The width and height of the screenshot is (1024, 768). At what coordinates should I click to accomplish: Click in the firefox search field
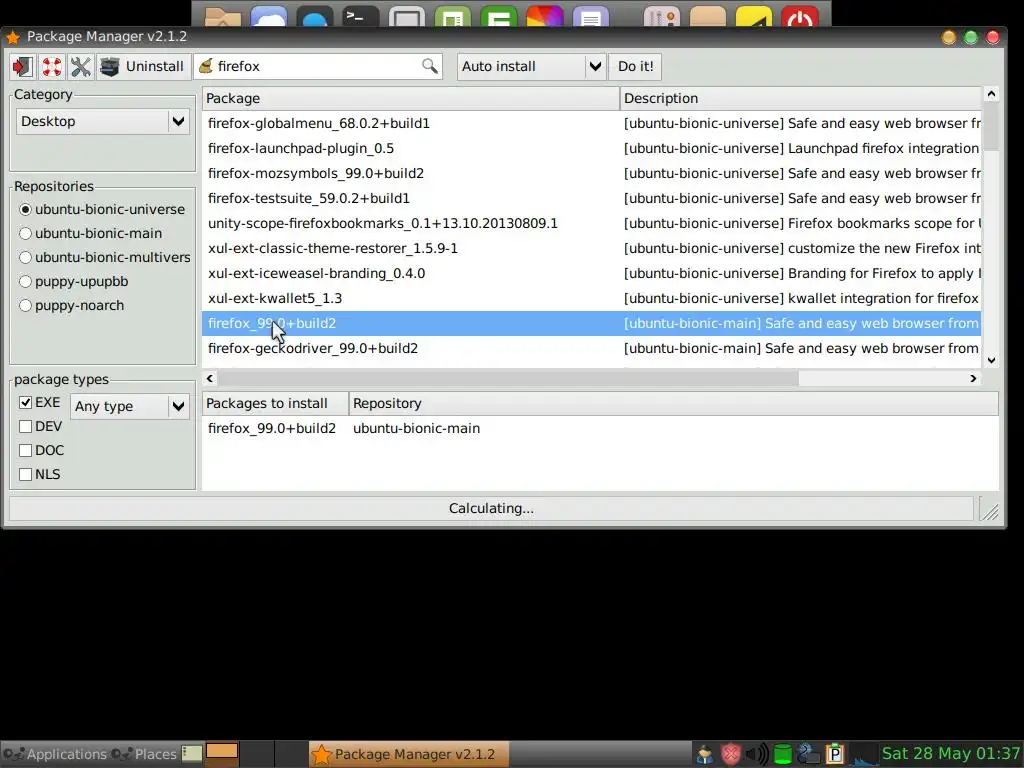(318, 66)
